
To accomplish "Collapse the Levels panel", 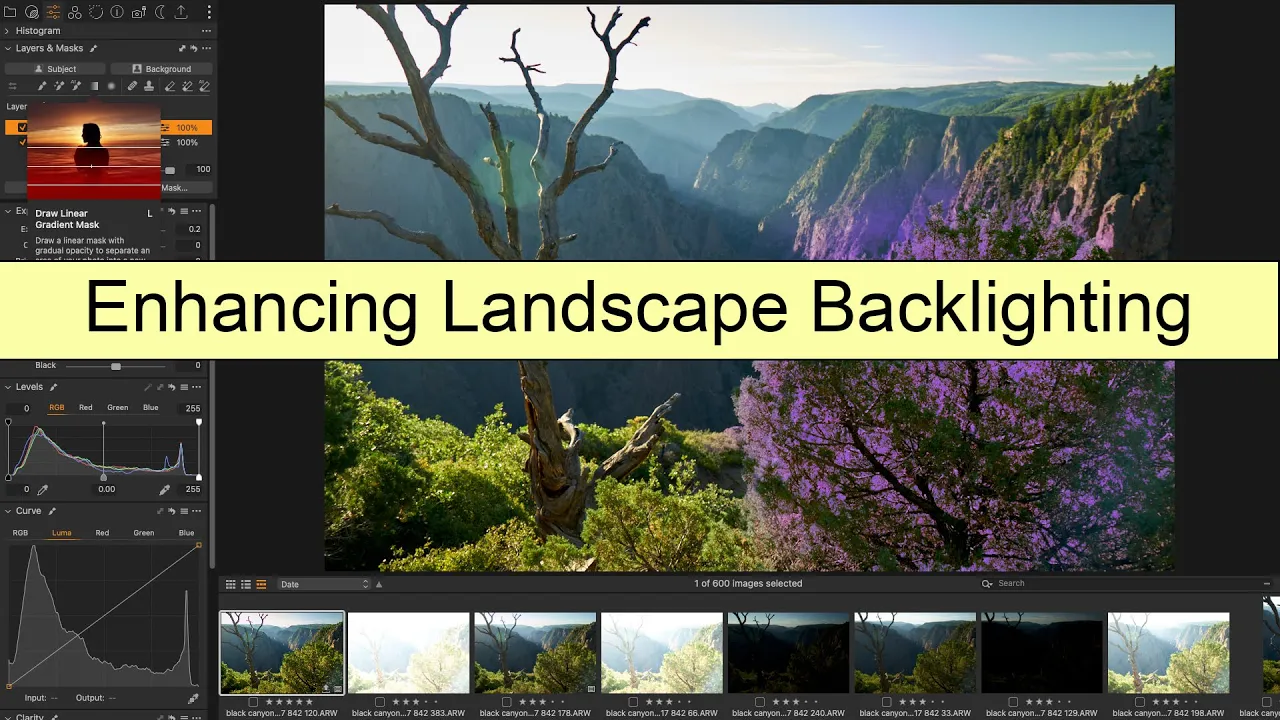I will coord(7,387).
